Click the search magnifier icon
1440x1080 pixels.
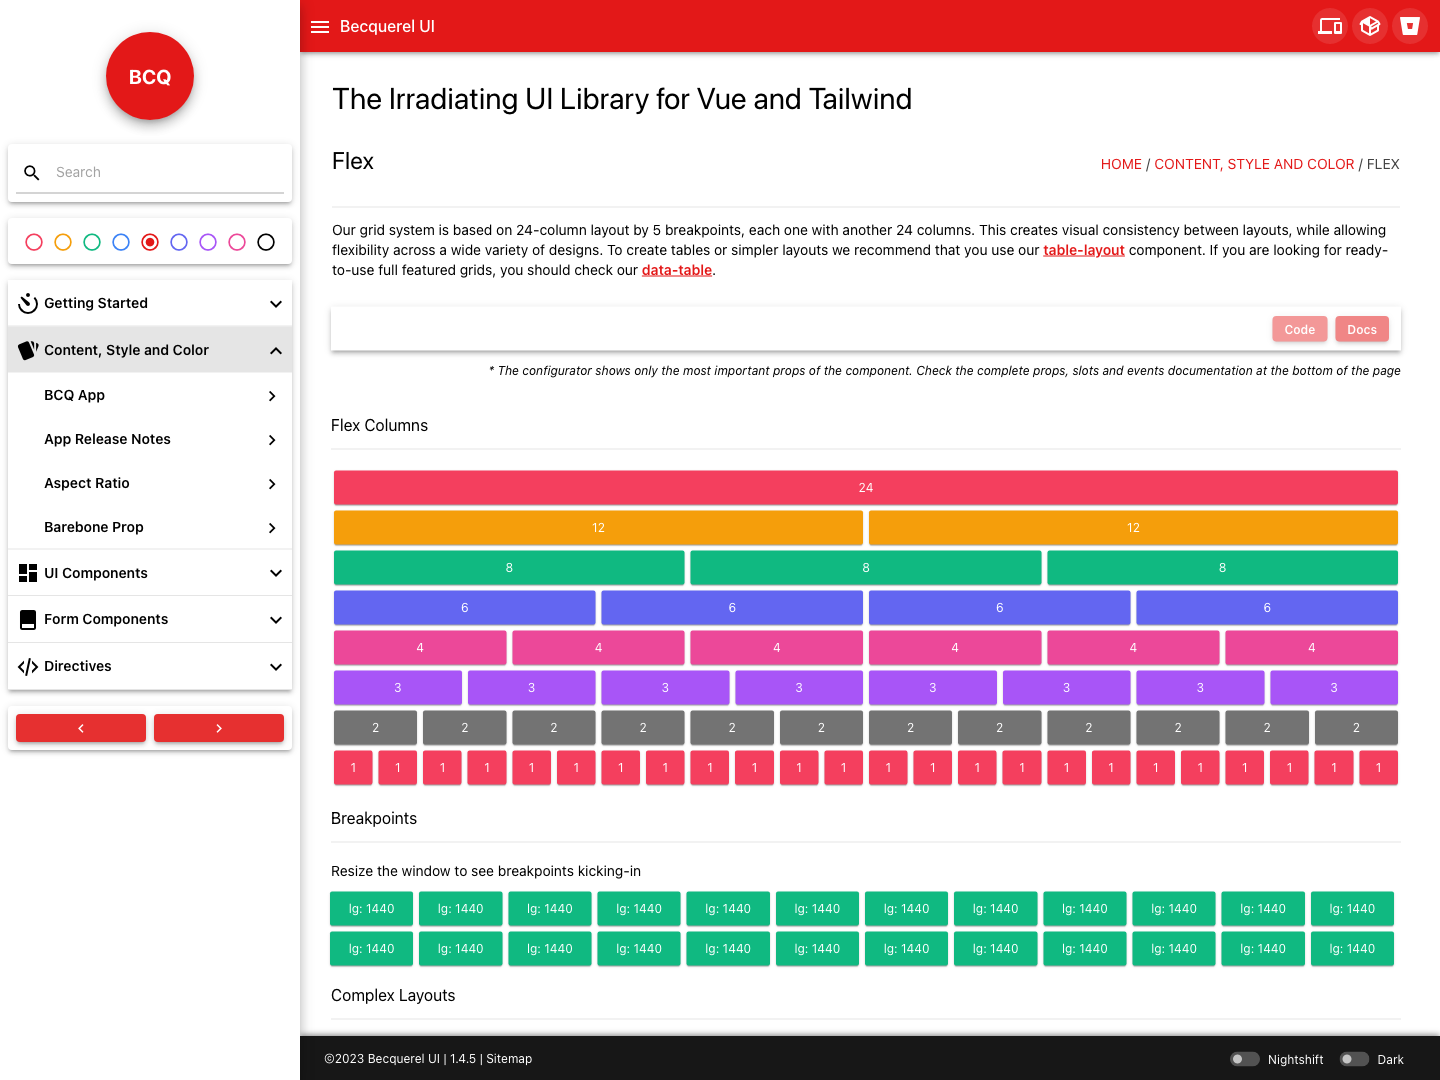click(32, 173)
